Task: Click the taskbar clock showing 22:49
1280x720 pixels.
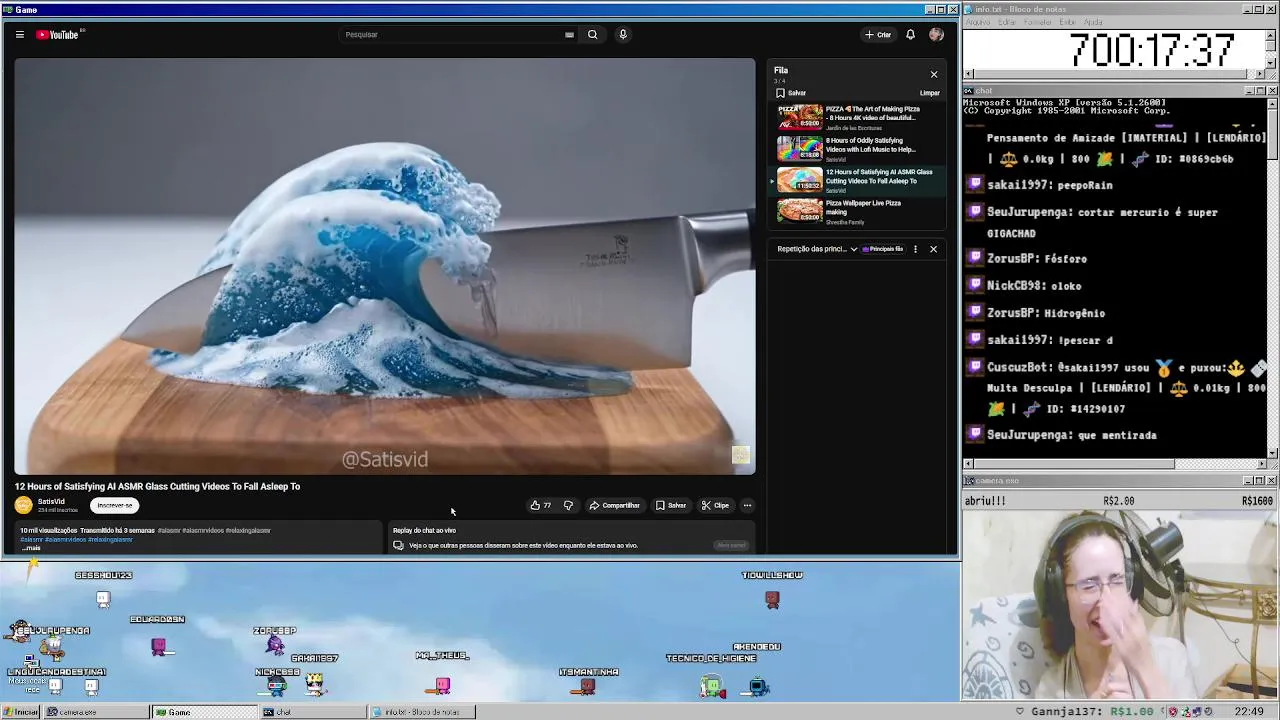Action: pos(1248,712)
